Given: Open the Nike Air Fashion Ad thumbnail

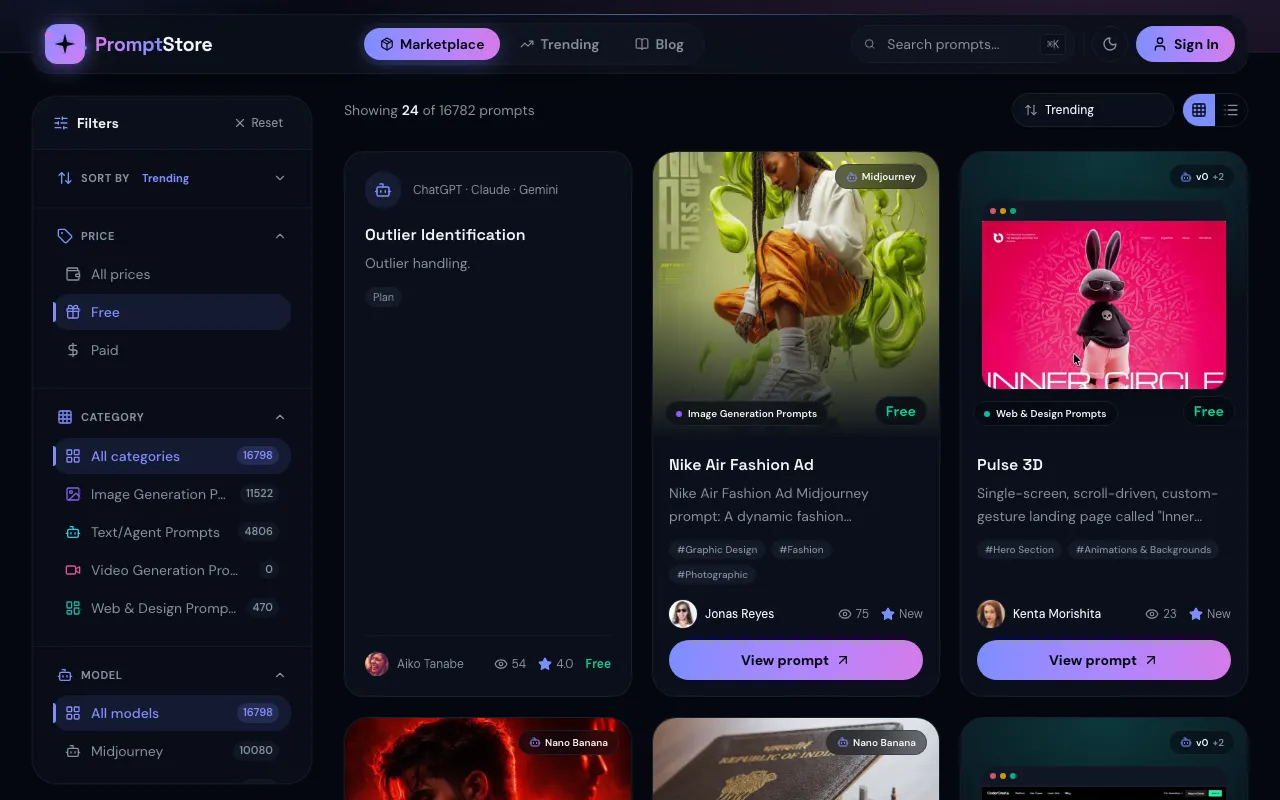Looking at the screenshot, I should click(x=796, y=294).
